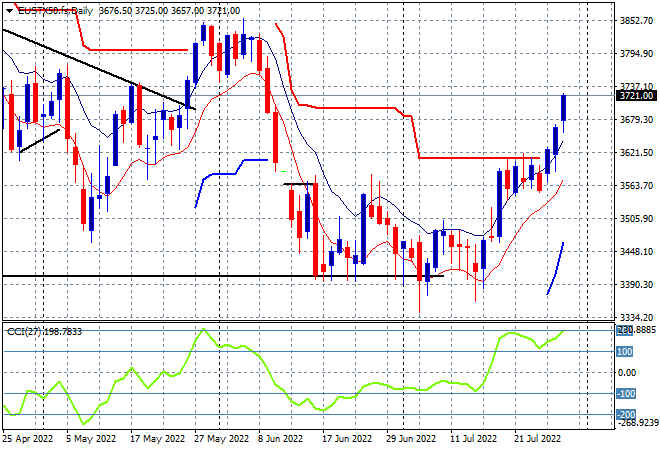
Task: Select the blue trailing line in late July
Action: (x=555, y=269)
